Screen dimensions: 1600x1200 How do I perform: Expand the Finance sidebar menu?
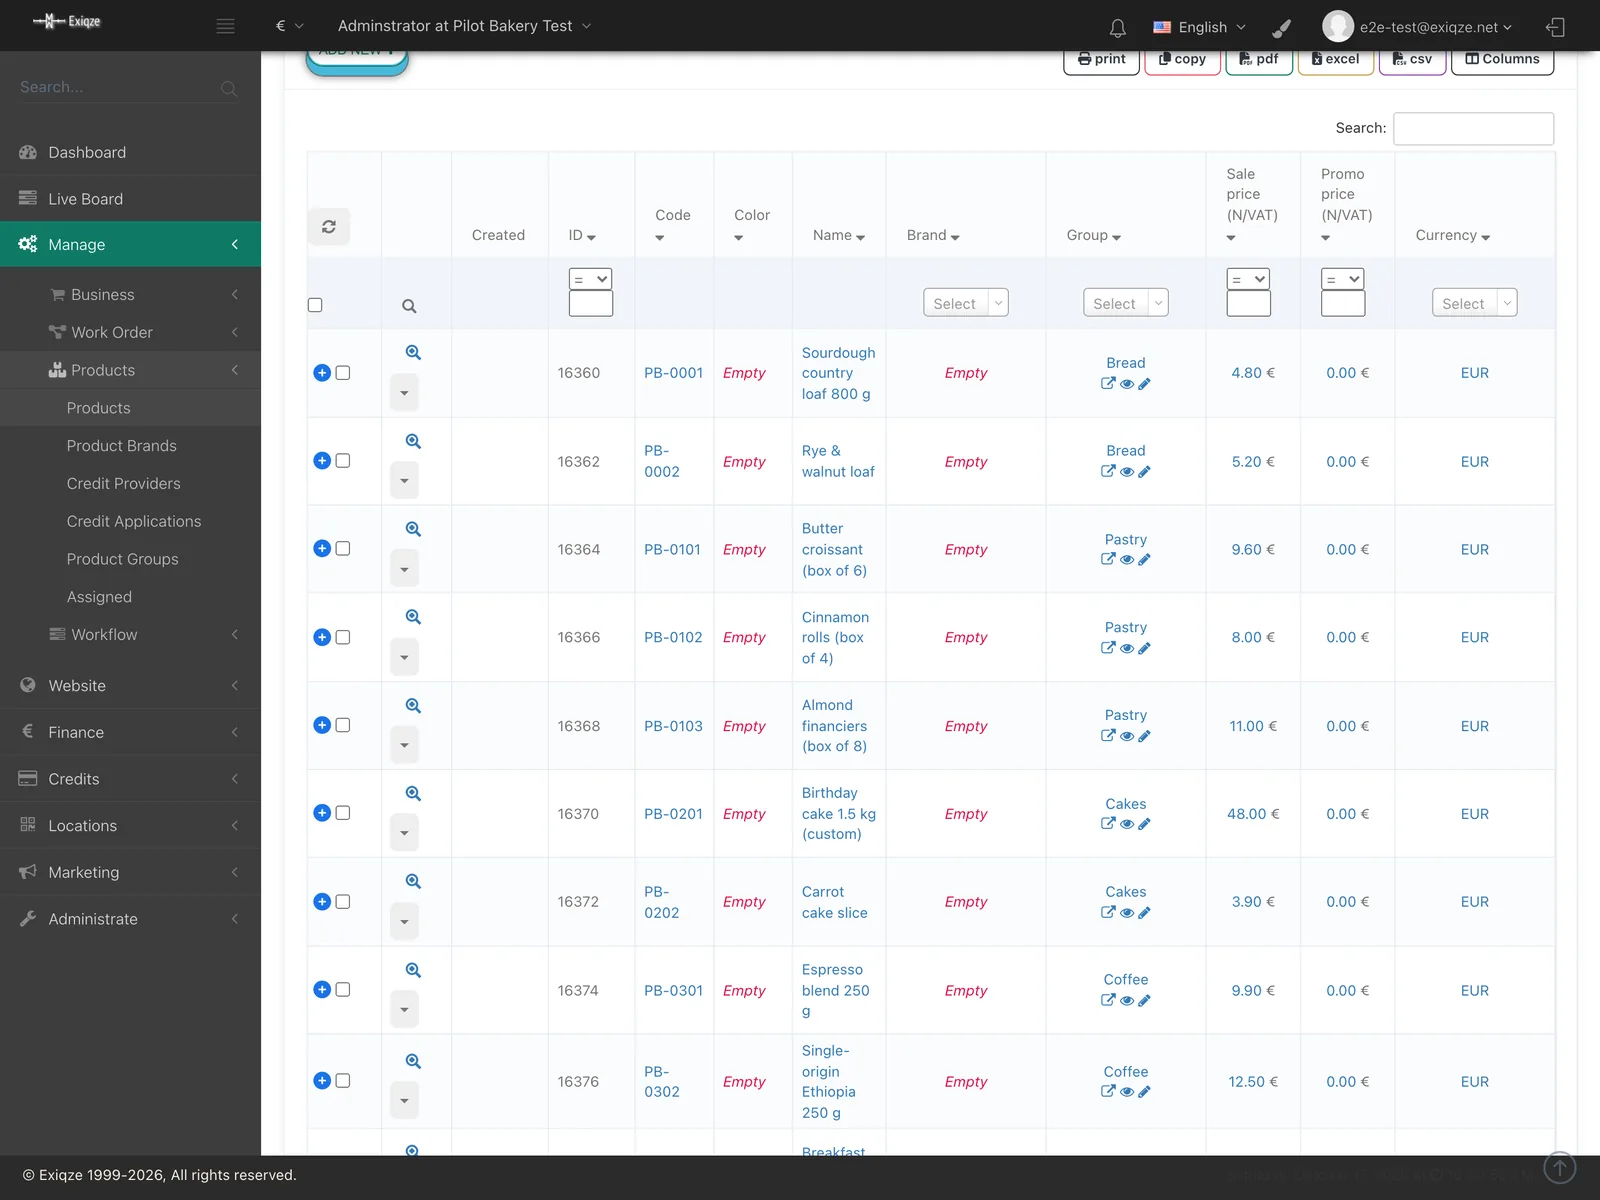pos(130,732)
